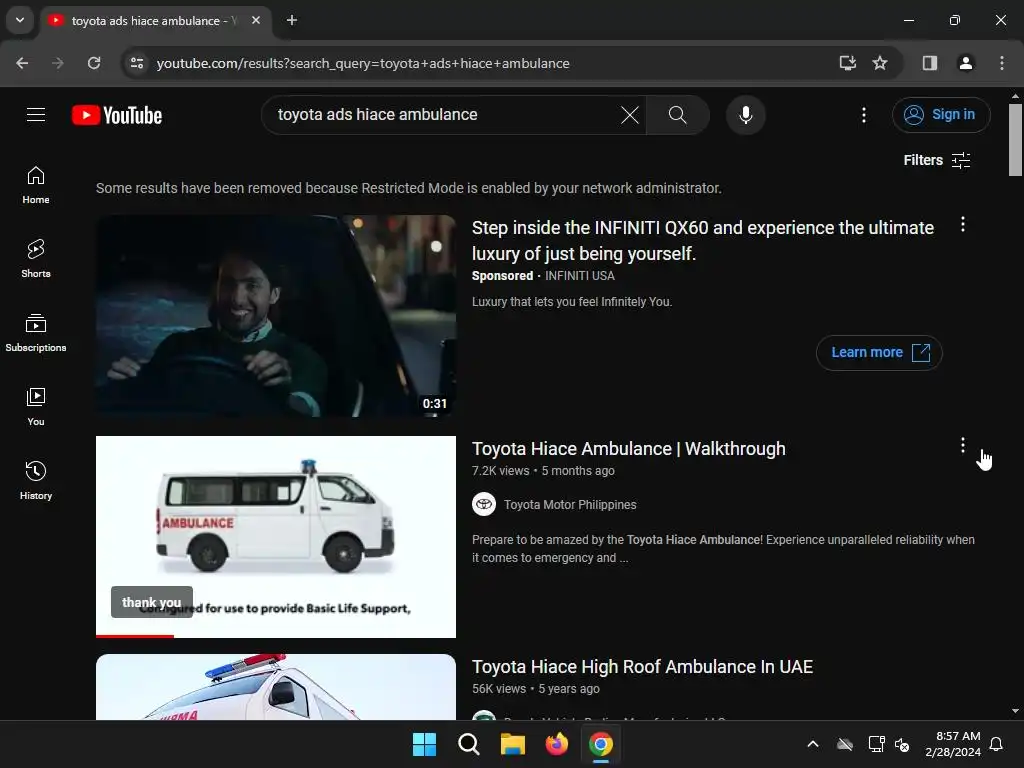Close the YouTube tab
Viewport: 1024px width, 768px height.
coord(256,20)
